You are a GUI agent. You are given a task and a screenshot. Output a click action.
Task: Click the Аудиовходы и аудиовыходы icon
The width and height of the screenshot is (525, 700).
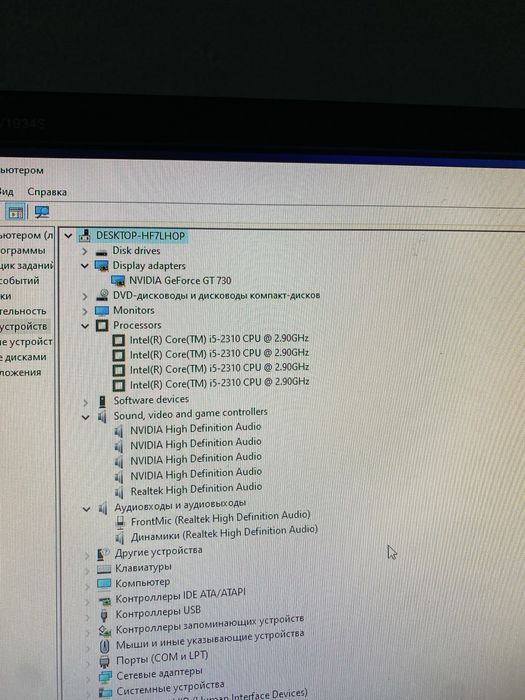click(x=103, y=508)
